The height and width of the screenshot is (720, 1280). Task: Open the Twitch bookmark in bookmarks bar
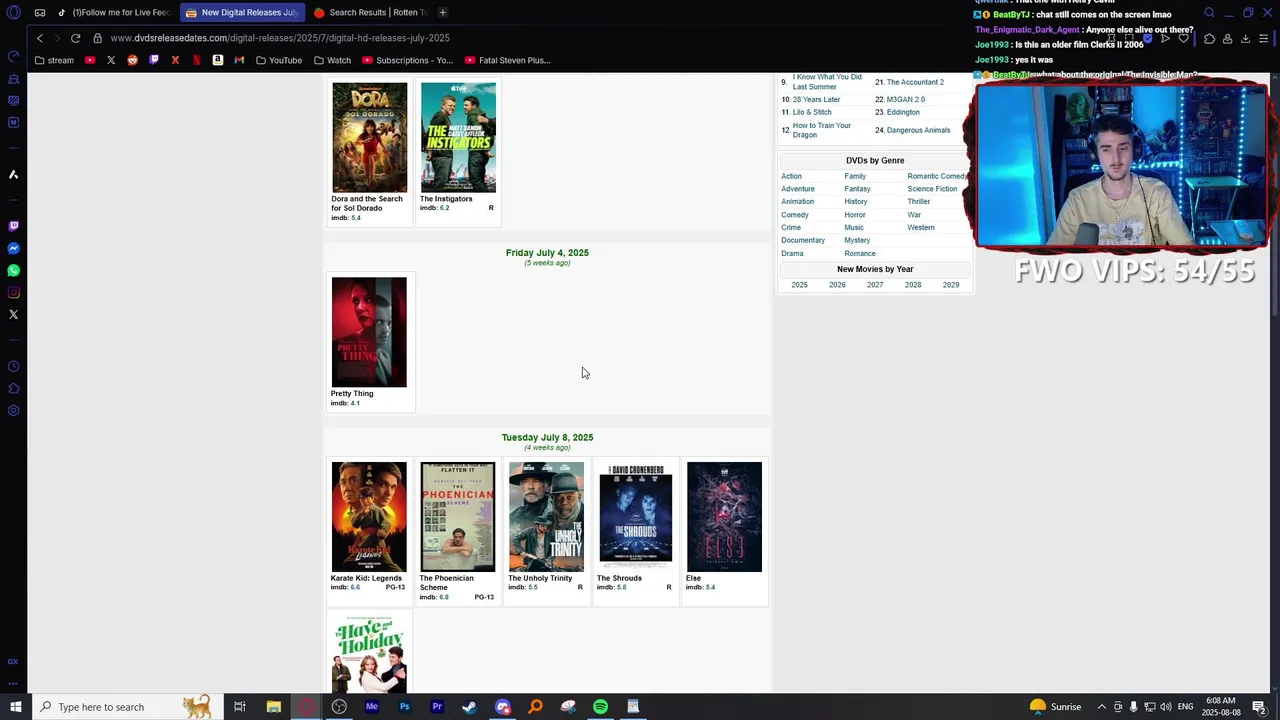coord(153,60)
